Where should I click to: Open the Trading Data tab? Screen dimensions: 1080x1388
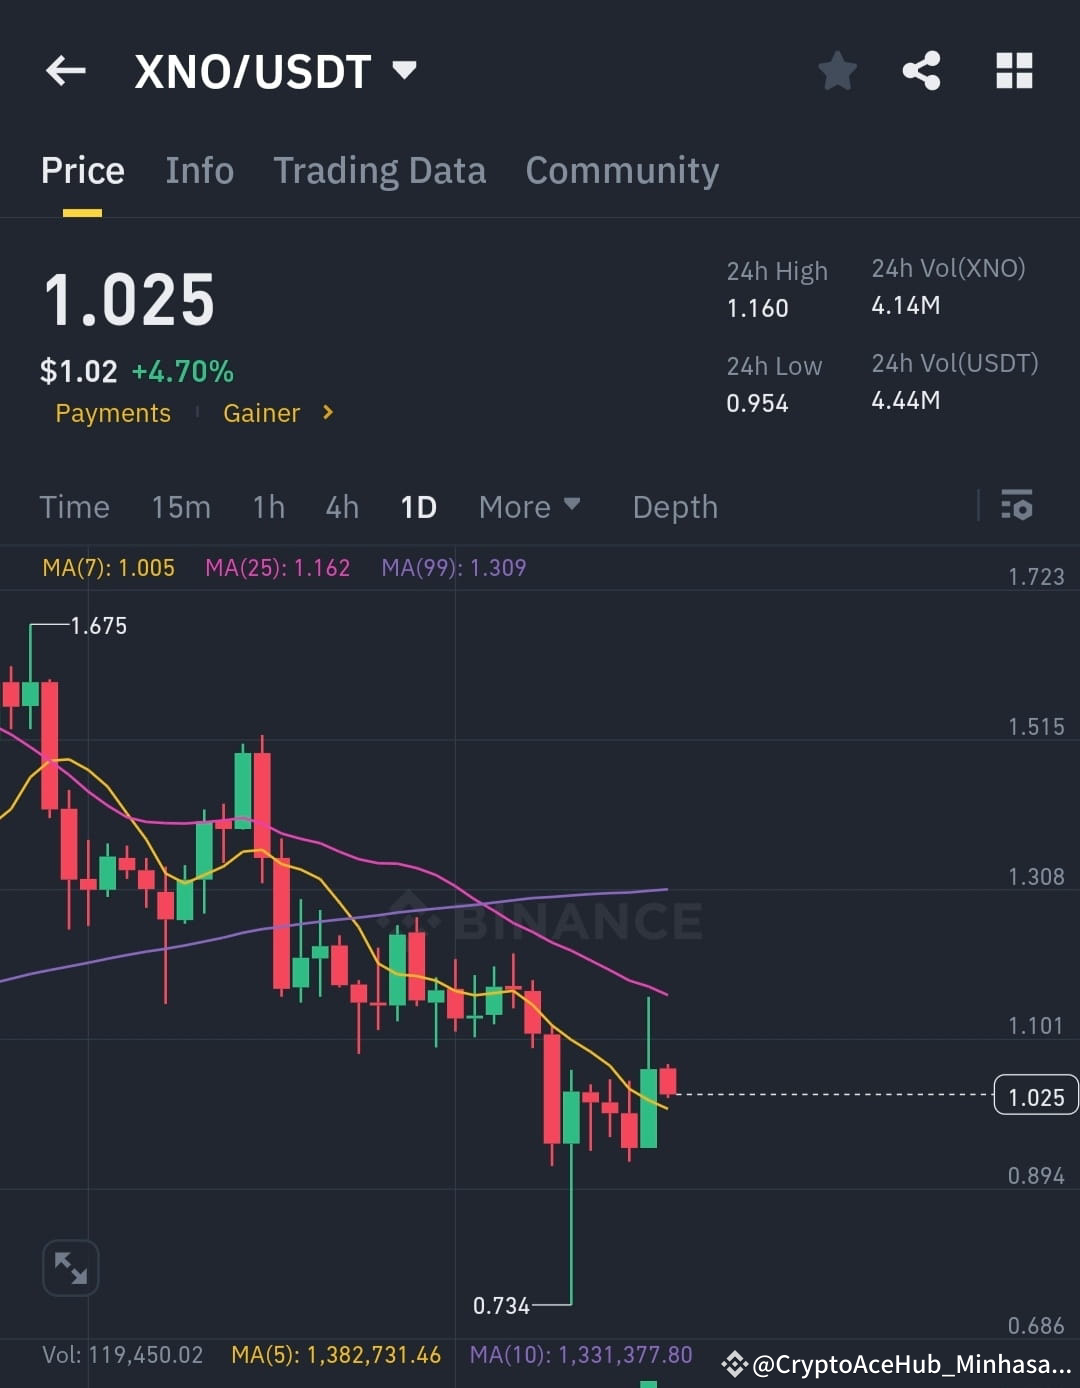(380, 171)
